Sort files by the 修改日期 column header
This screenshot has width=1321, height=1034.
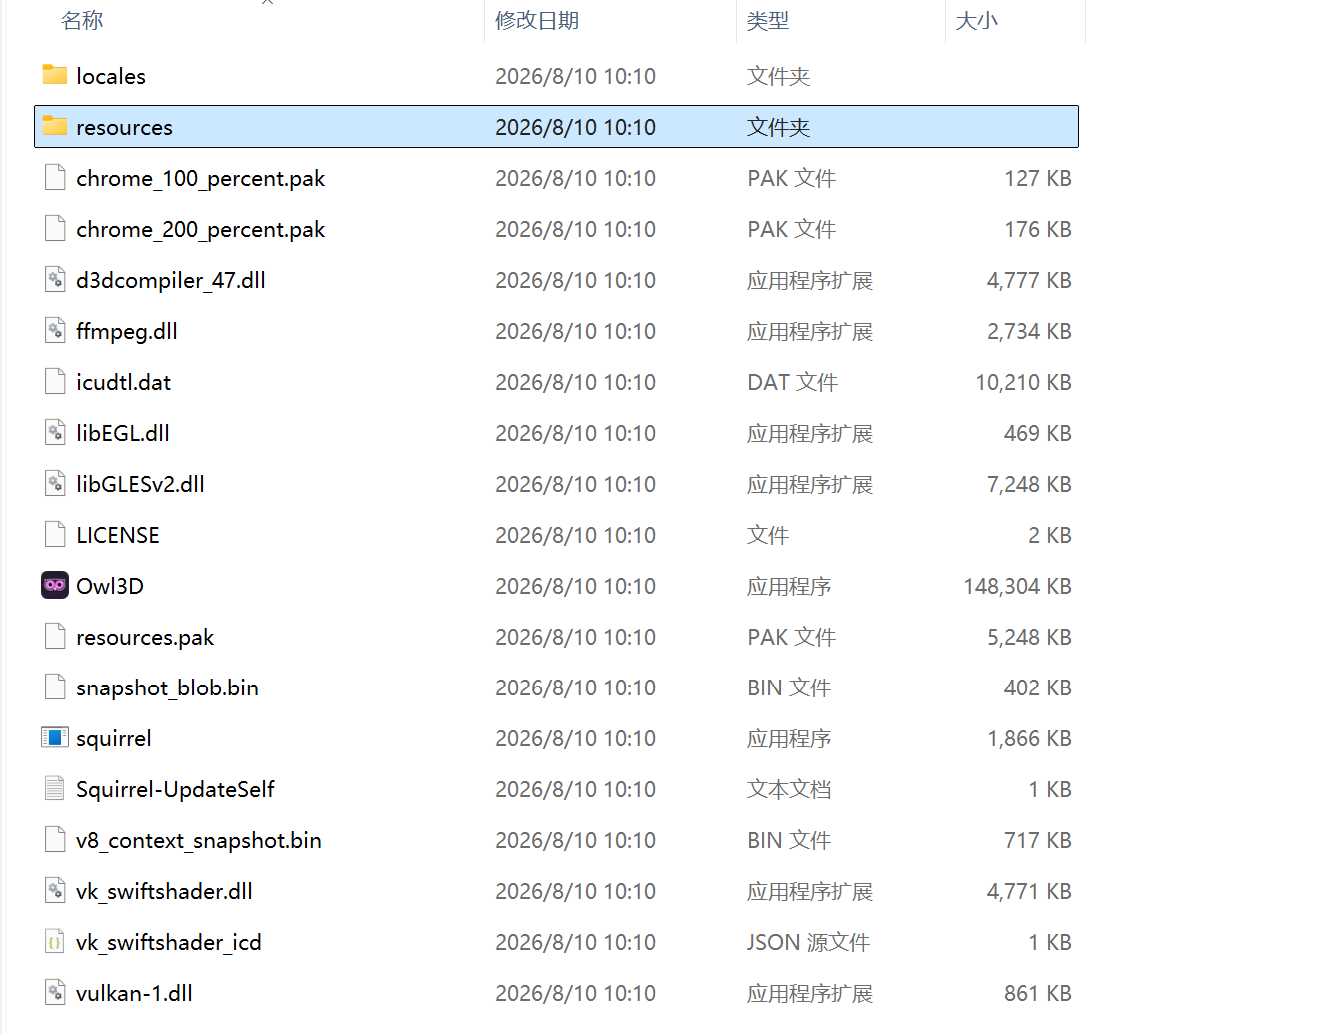[x=537, y=20]
